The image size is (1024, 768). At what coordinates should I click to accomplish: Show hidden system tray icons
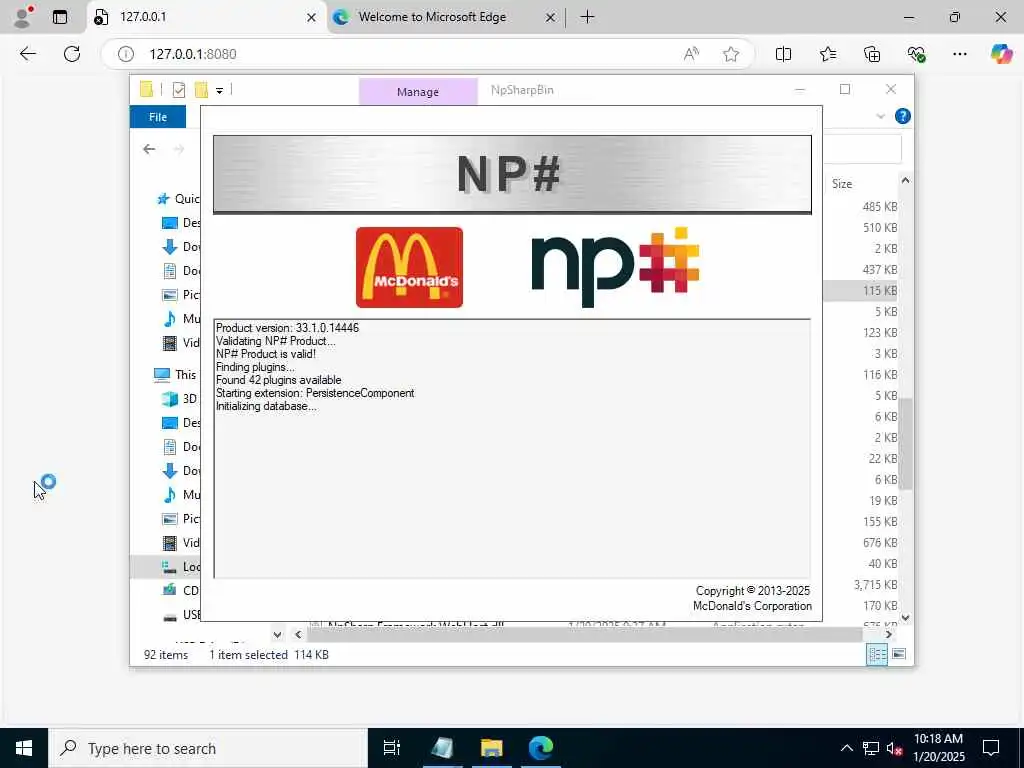tap(846, 748)
